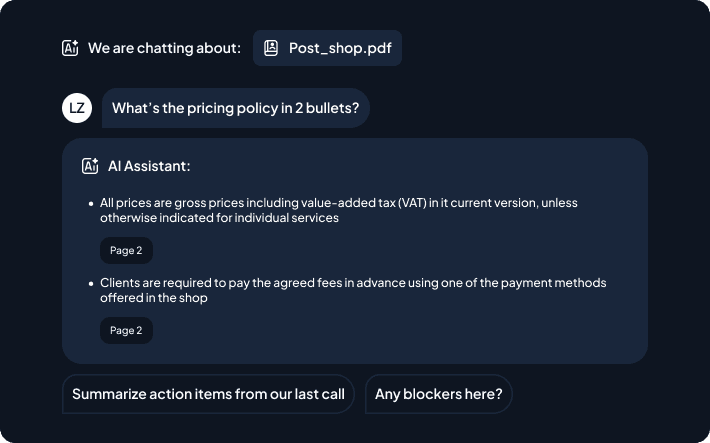Image resolution: width=710 pixels, height=443 pixels.
Task: Click the bullet text about paying fees in advance
Action: coord(353,290)
